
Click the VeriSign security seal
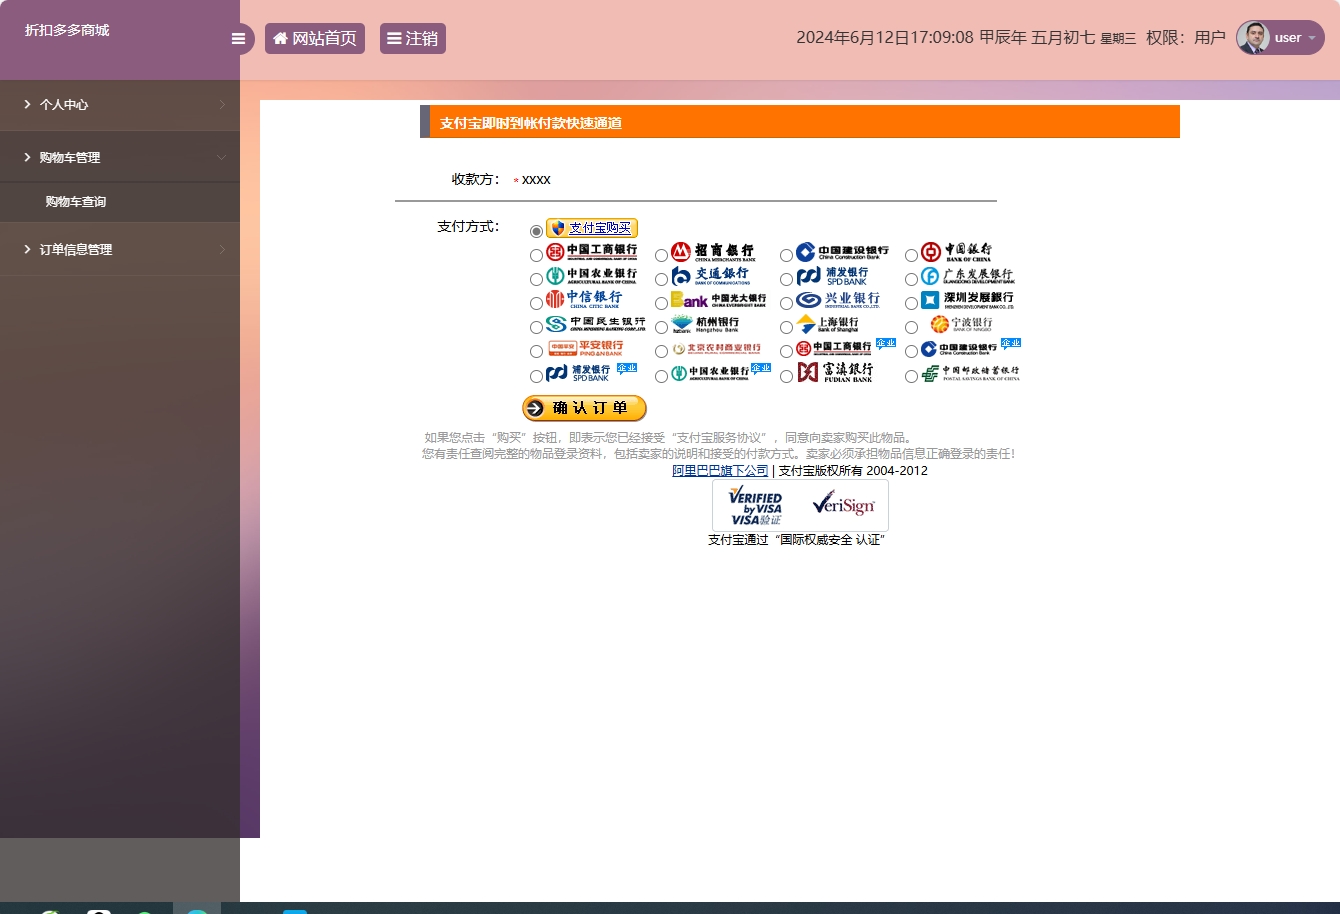click(x=845, y=505)
